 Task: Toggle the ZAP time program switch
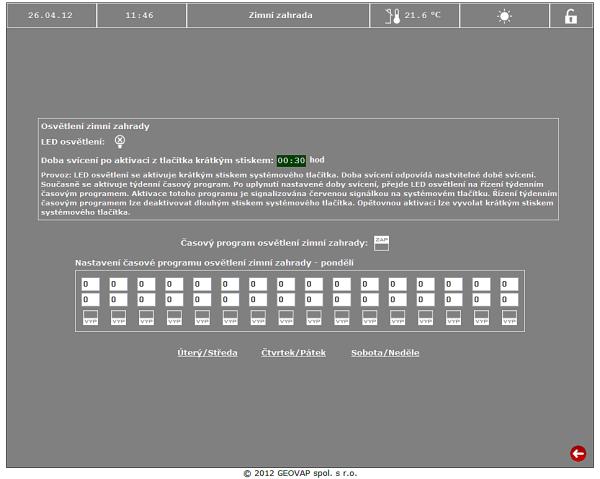coord(381,242)
